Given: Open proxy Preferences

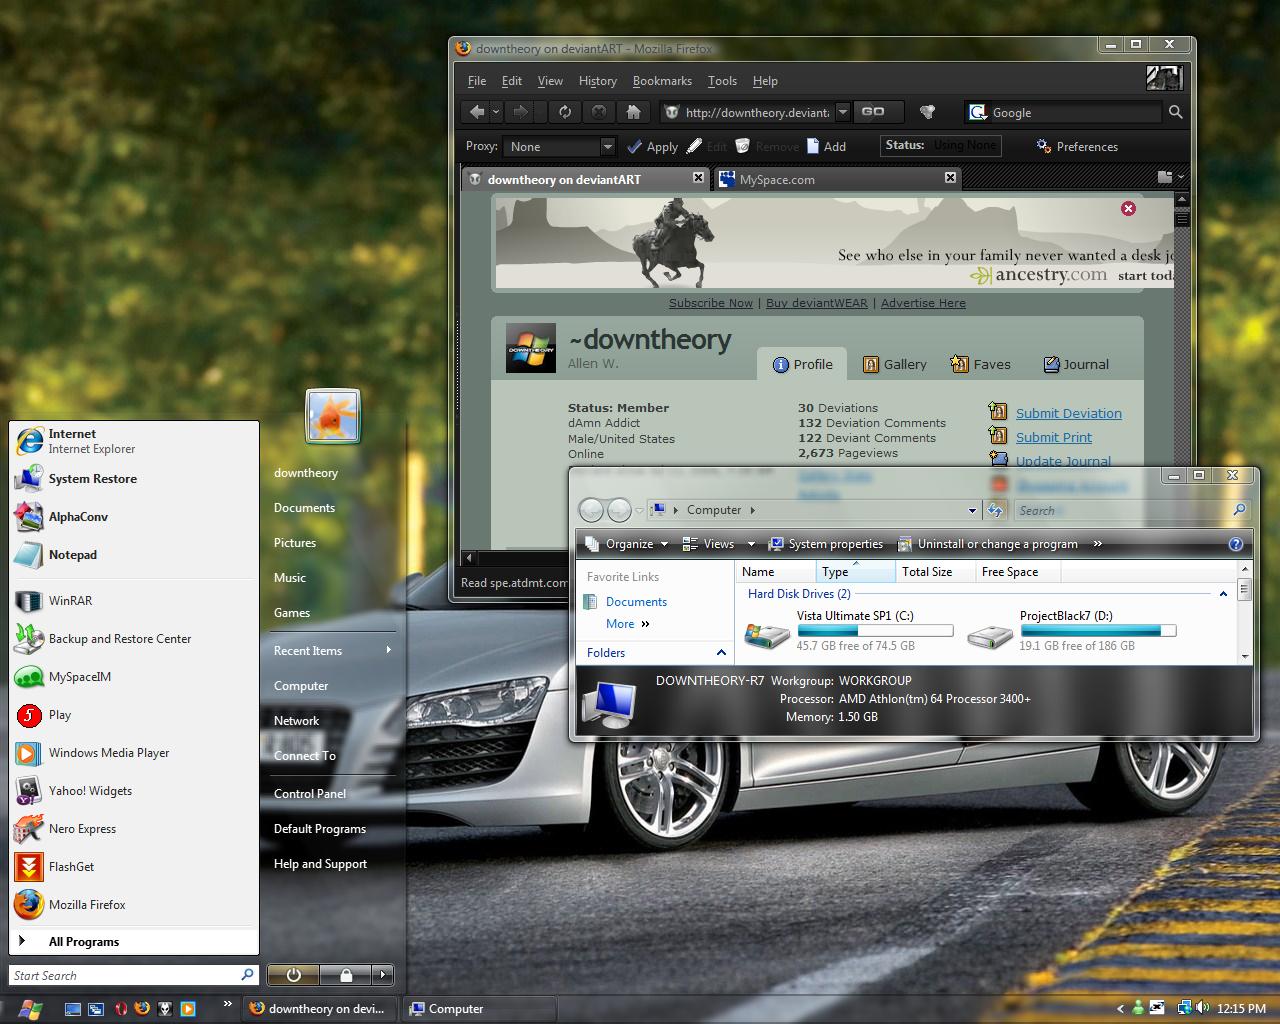Looking at the screenshot, I should (x=1077, y=146).
